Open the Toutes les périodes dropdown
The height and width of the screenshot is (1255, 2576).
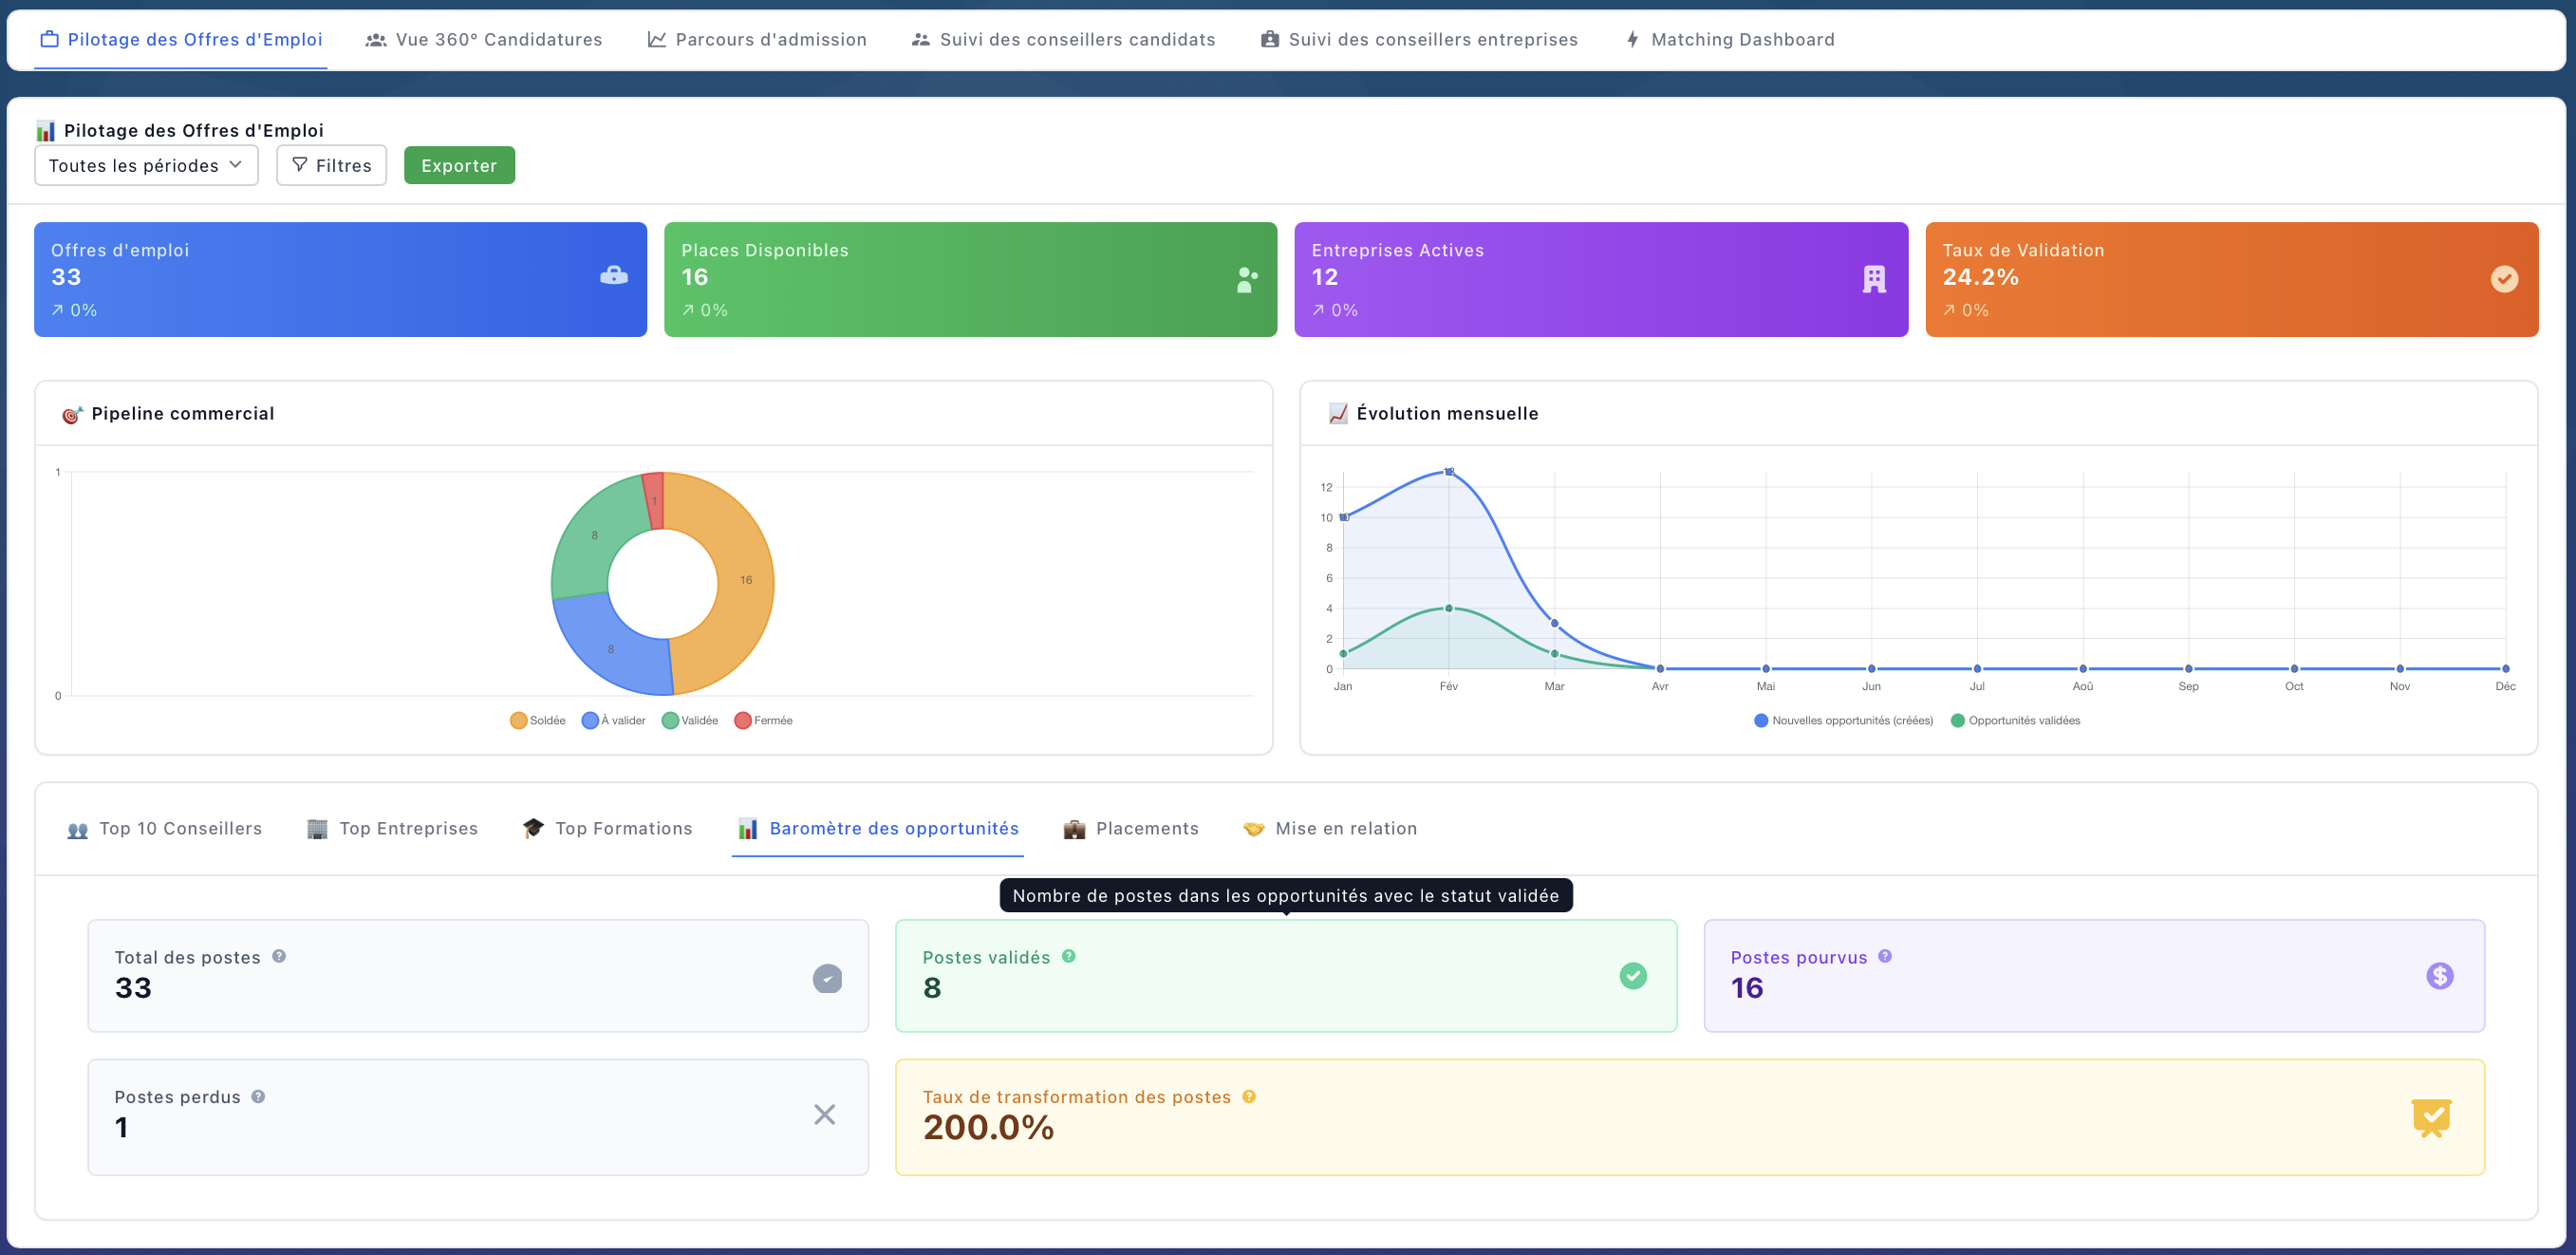click(x=145, y=165)
